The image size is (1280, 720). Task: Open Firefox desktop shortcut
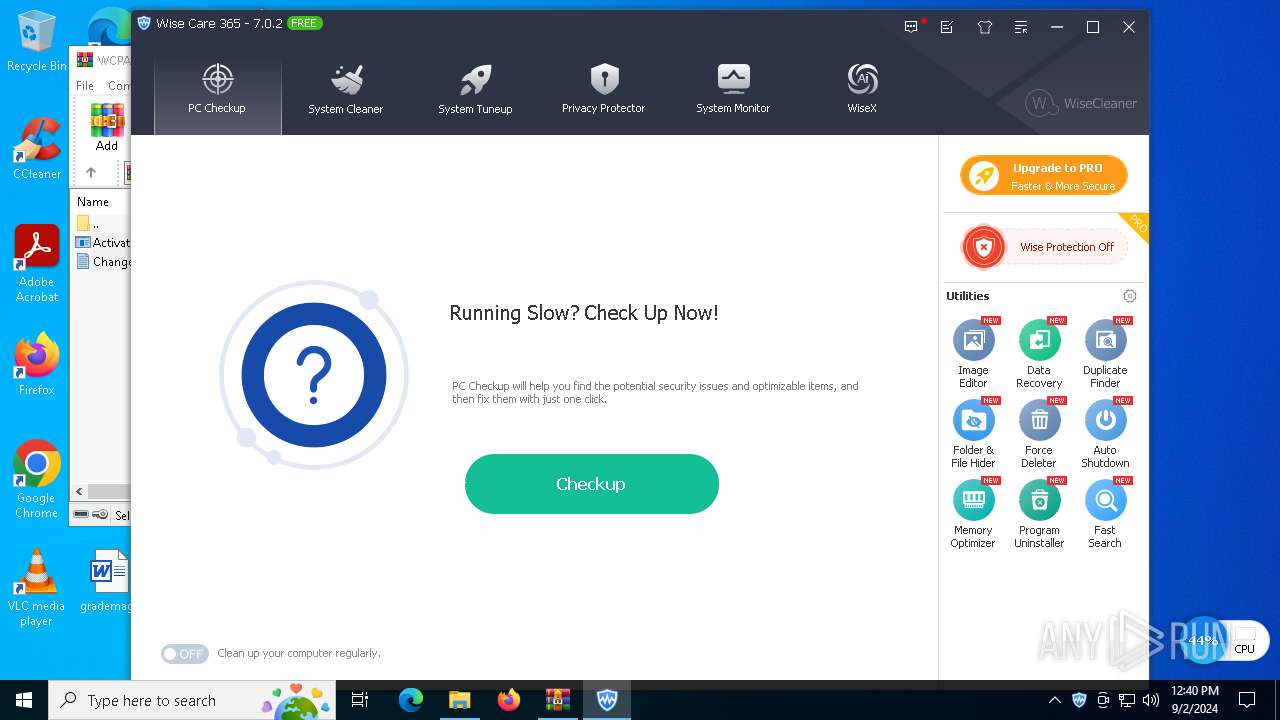point(37,365)
